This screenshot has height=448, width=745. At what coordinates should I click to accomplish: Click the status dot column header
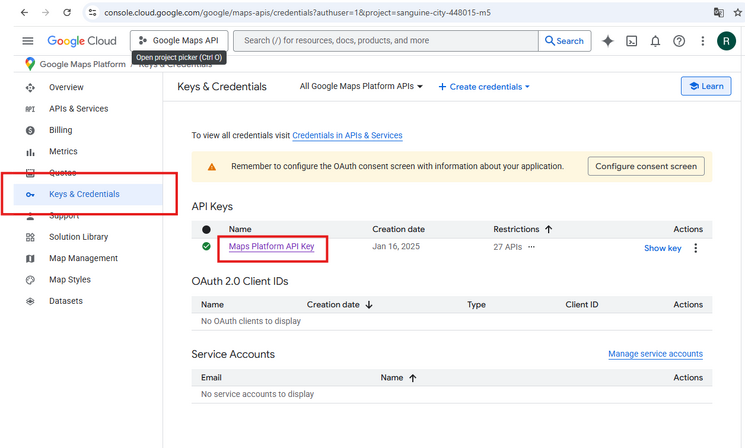[206, 229]
